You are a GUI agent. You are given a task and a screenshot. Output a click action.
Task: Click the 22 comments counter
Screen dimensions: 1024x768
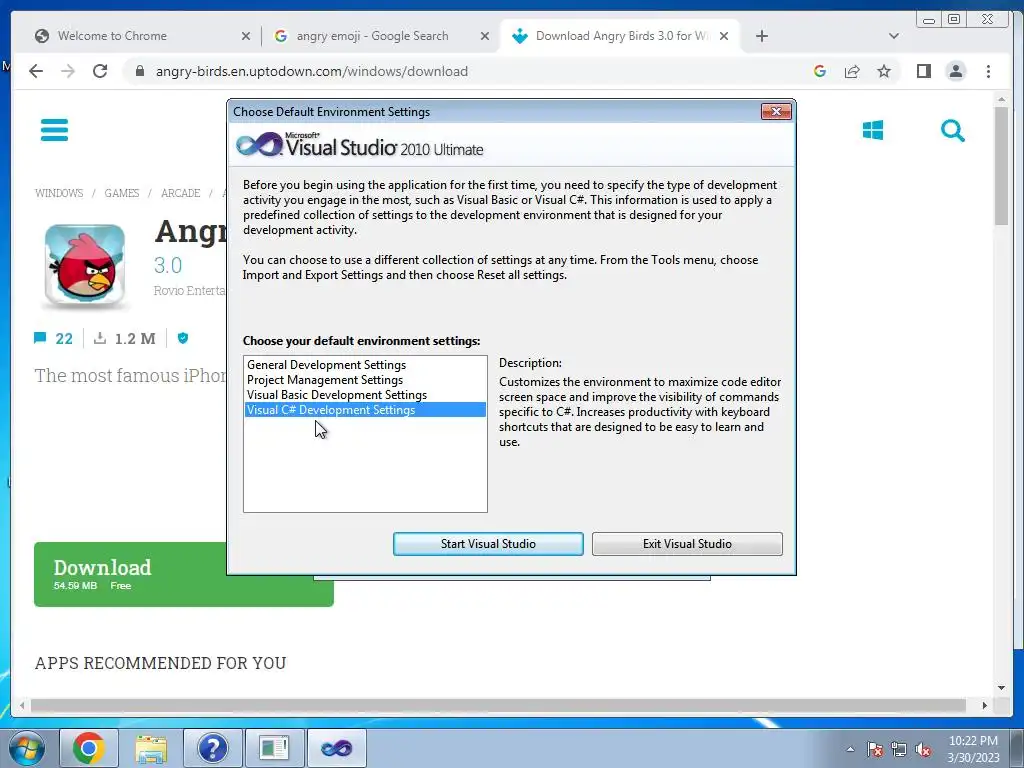click(54, 338)
